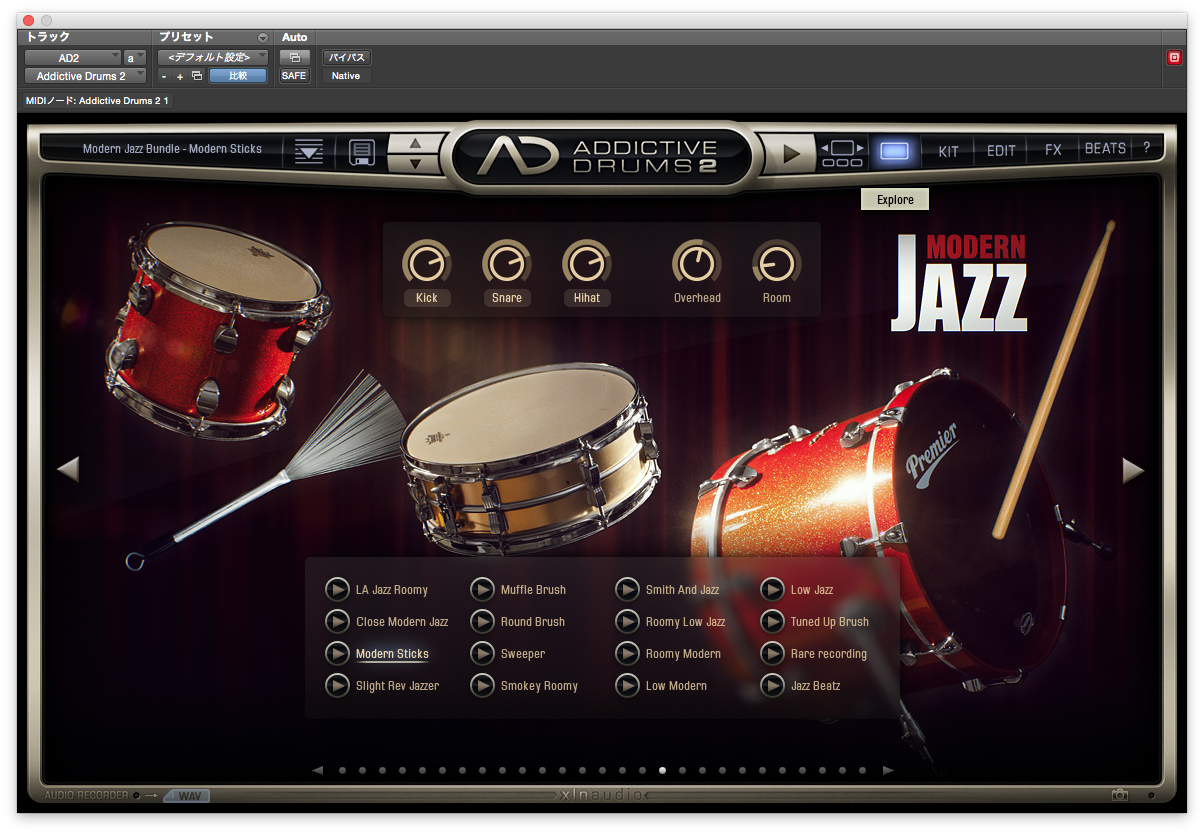Toggle the SAFE automation button

tap(295, 76)
